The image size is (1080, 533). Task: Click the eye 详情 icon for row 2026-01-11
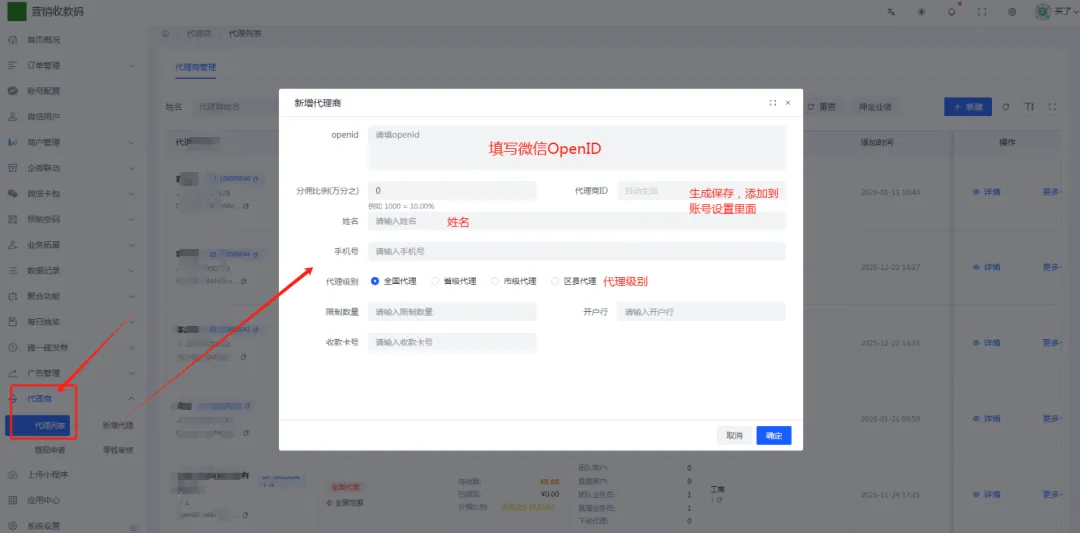tap(976, 192)
